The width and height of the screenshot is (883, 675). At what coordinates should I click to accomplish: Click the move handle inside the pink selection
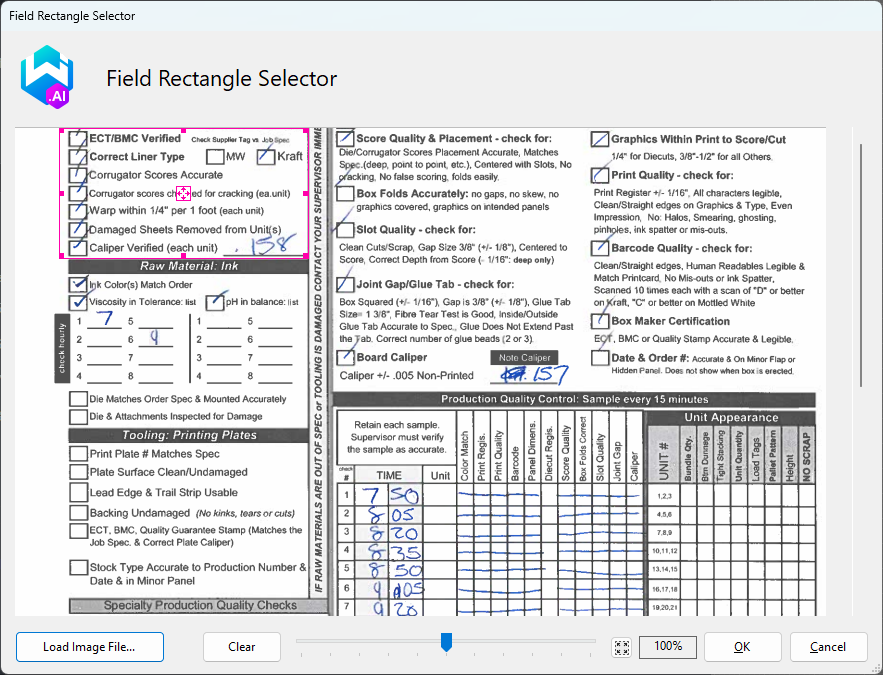point(184,193)
